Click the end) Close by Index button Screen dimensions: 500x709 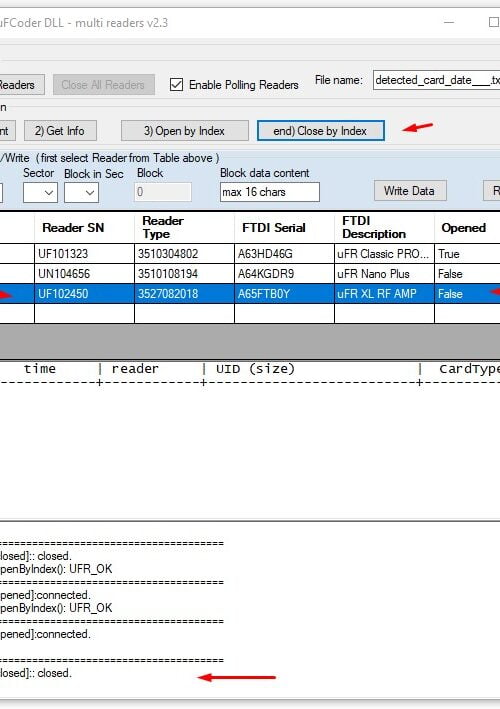[321, 131]
